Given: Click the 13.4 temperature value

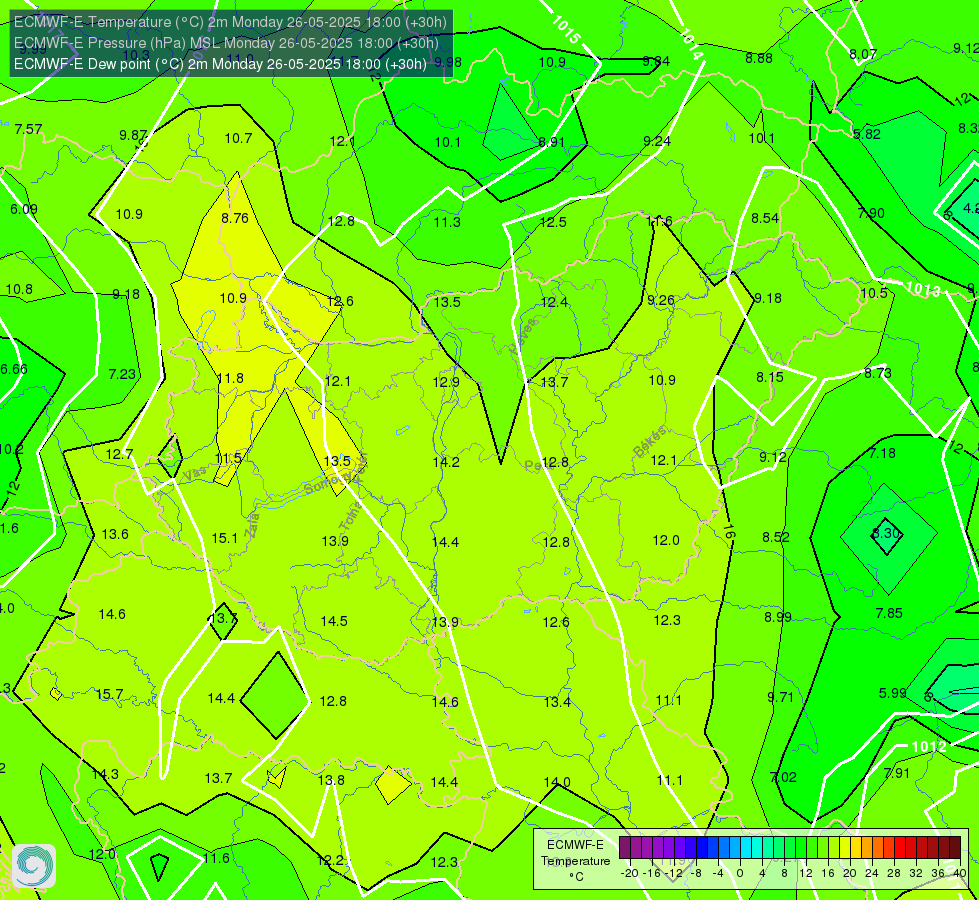Looking at the screenshot, I should [x=557, y=702].
